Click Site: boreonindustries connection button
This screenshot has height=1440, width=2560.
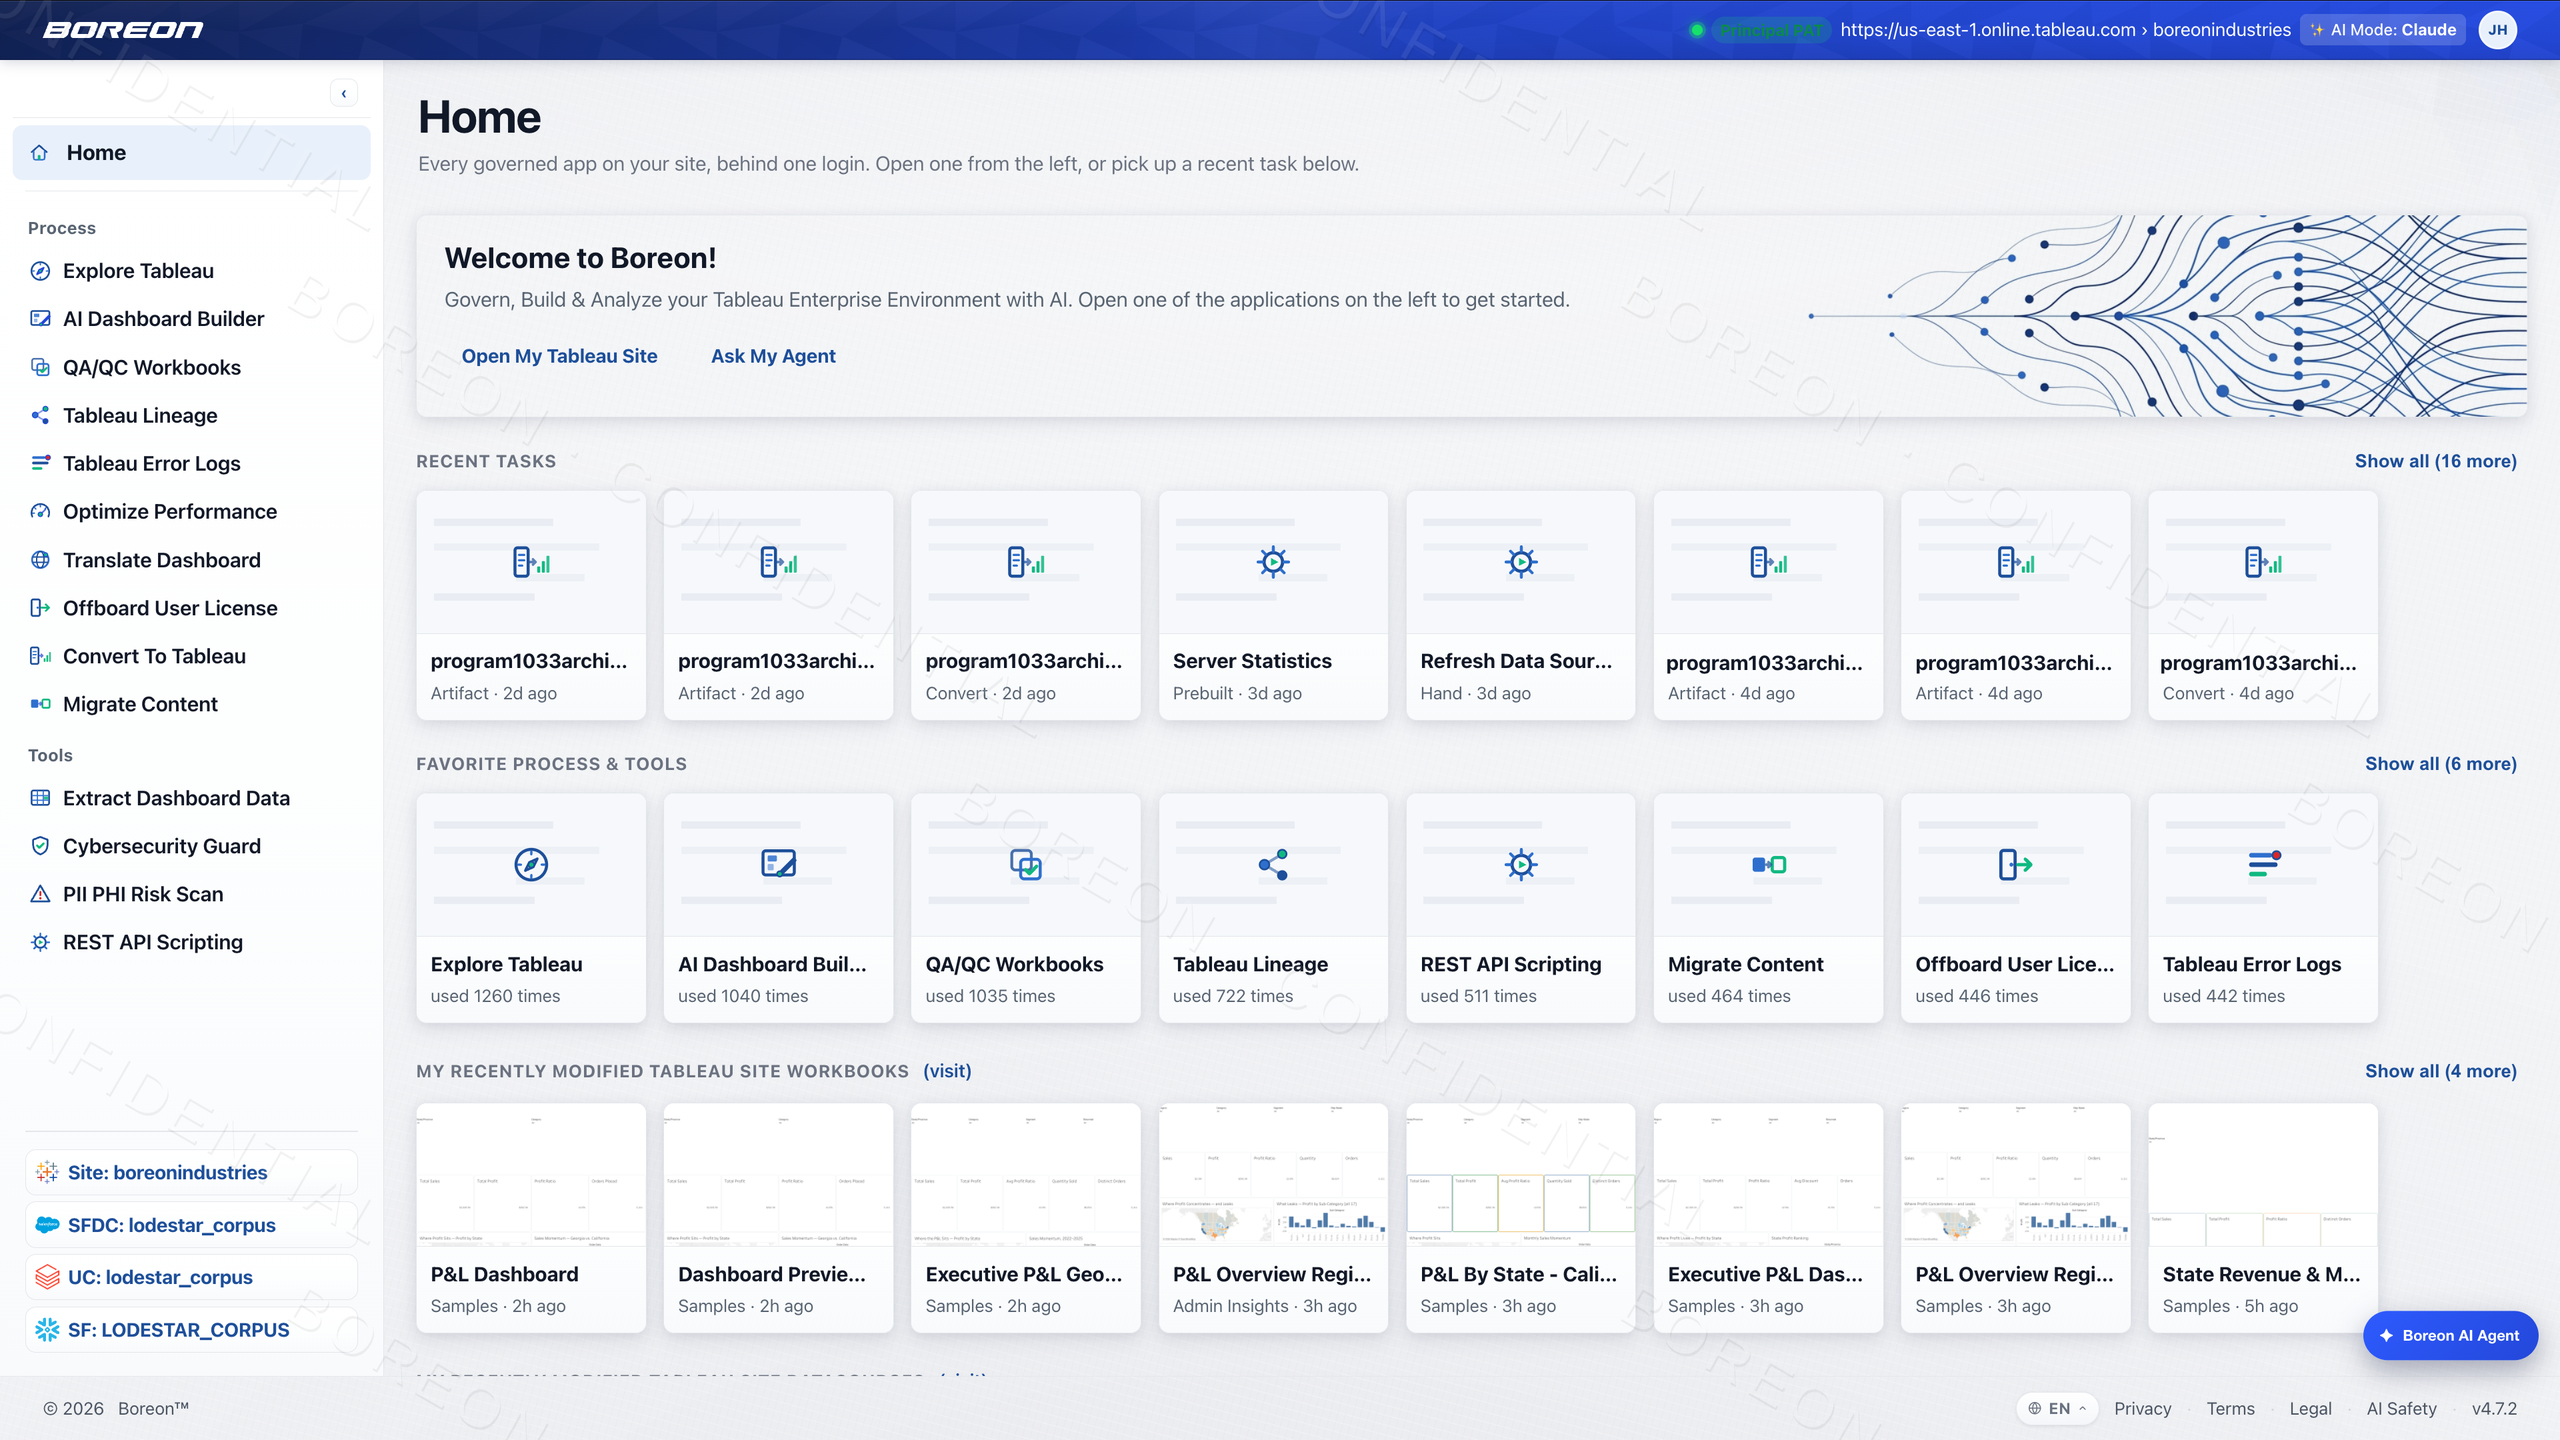[x=191, y=1173]
